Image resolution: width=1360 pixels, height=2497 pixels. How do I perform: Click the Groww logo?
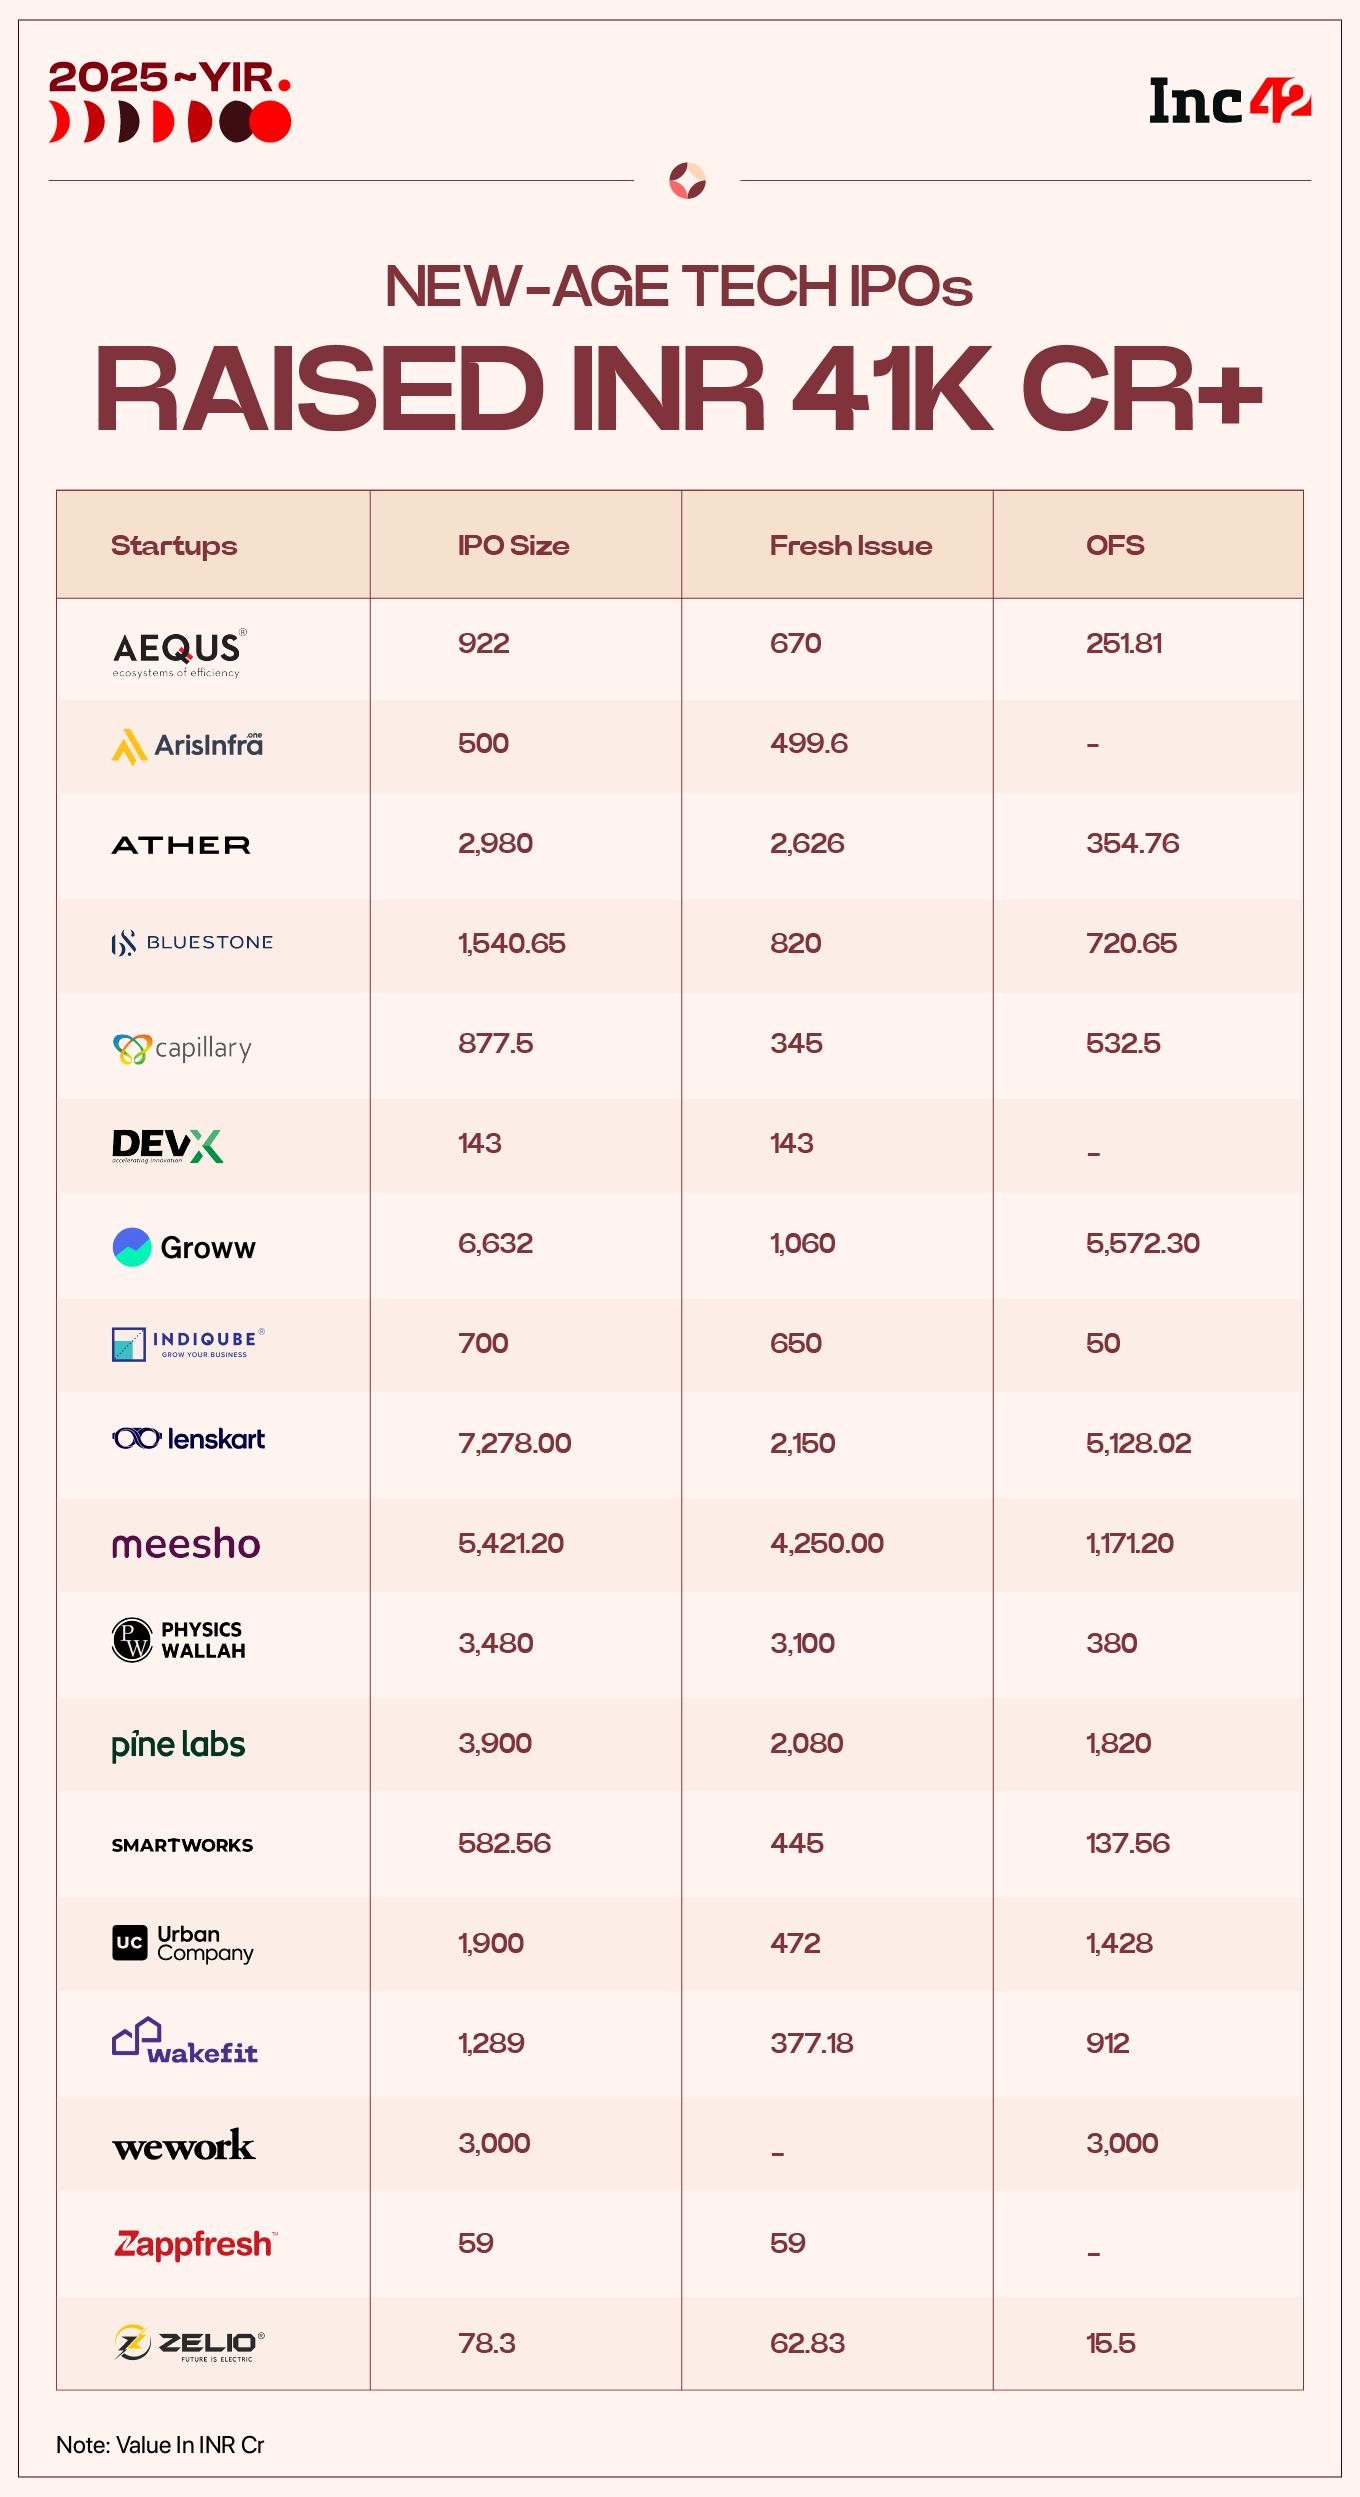click(x=184, y=1247)
